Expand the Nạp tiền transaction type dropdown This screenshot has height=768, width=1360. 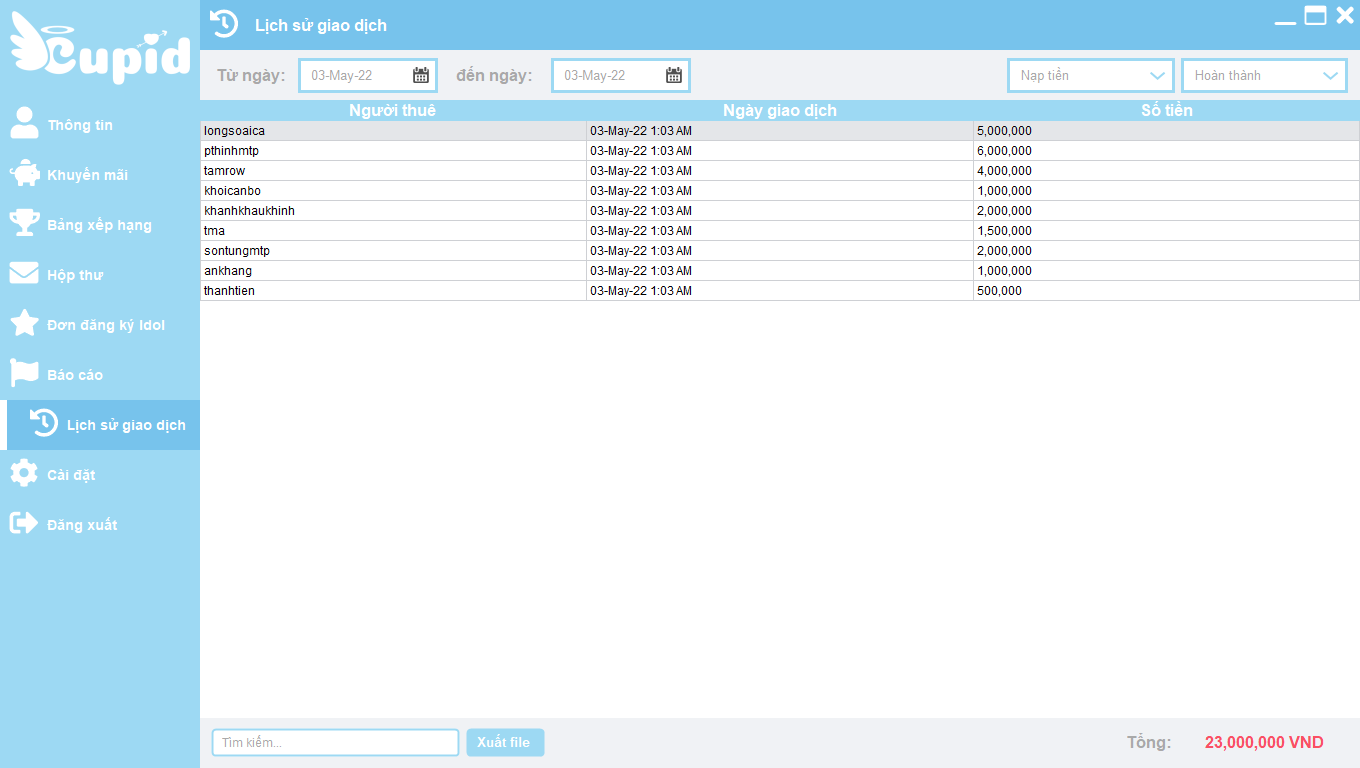[x=1158, y=75]
